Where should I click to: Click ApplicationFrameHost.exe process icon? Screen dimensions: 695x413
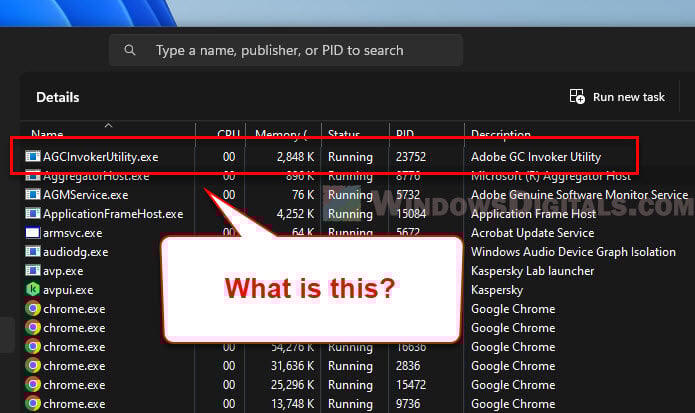pos(33,214)
